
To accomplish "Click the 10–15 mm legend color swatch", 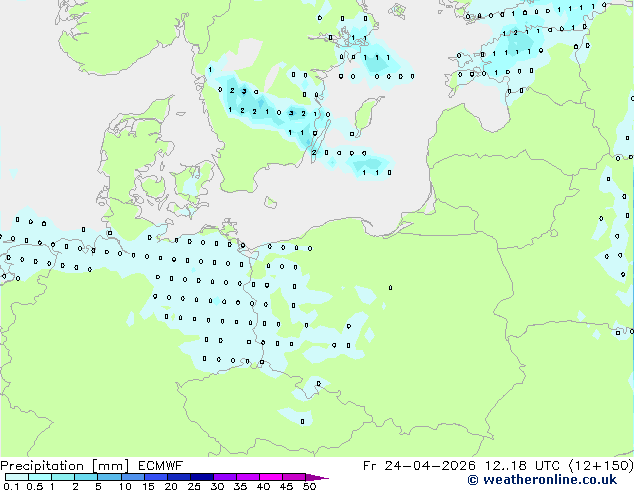I will [x=132, y=477].
